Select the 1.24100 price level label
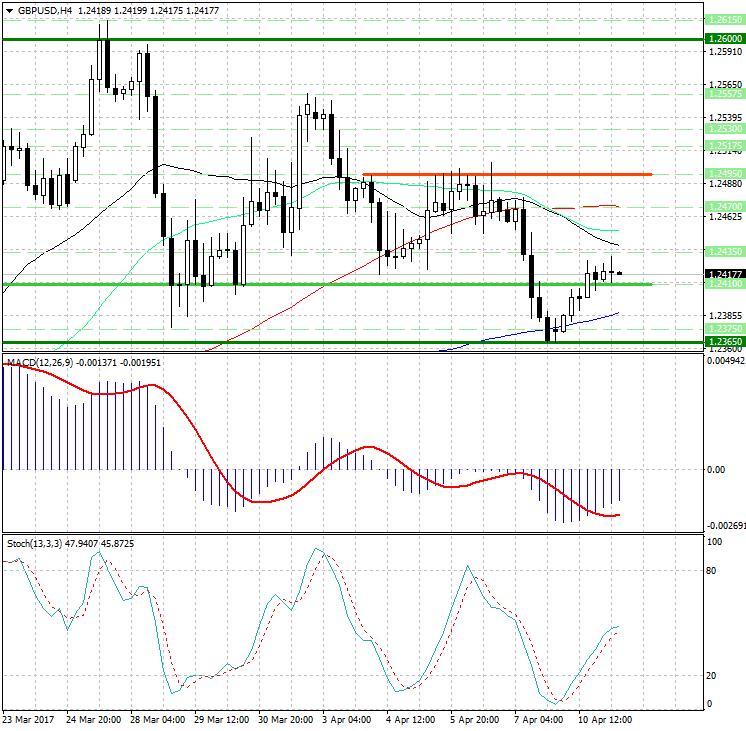This screenshot has height=731, width=746. coord(724,285)
